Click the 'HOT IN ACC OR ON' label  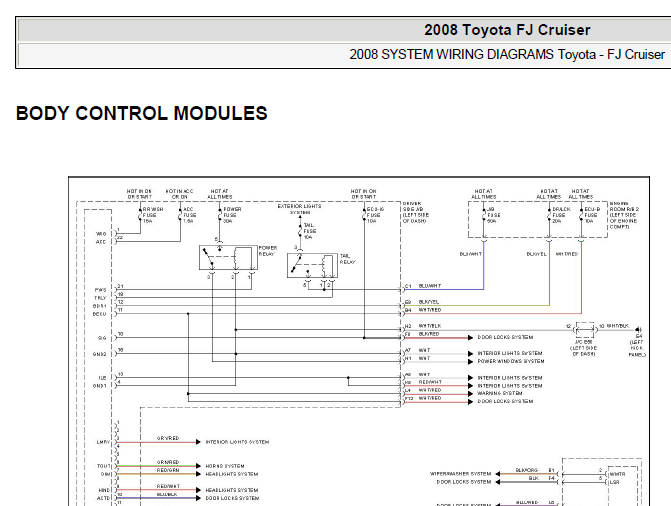click(x=180, y=194)
